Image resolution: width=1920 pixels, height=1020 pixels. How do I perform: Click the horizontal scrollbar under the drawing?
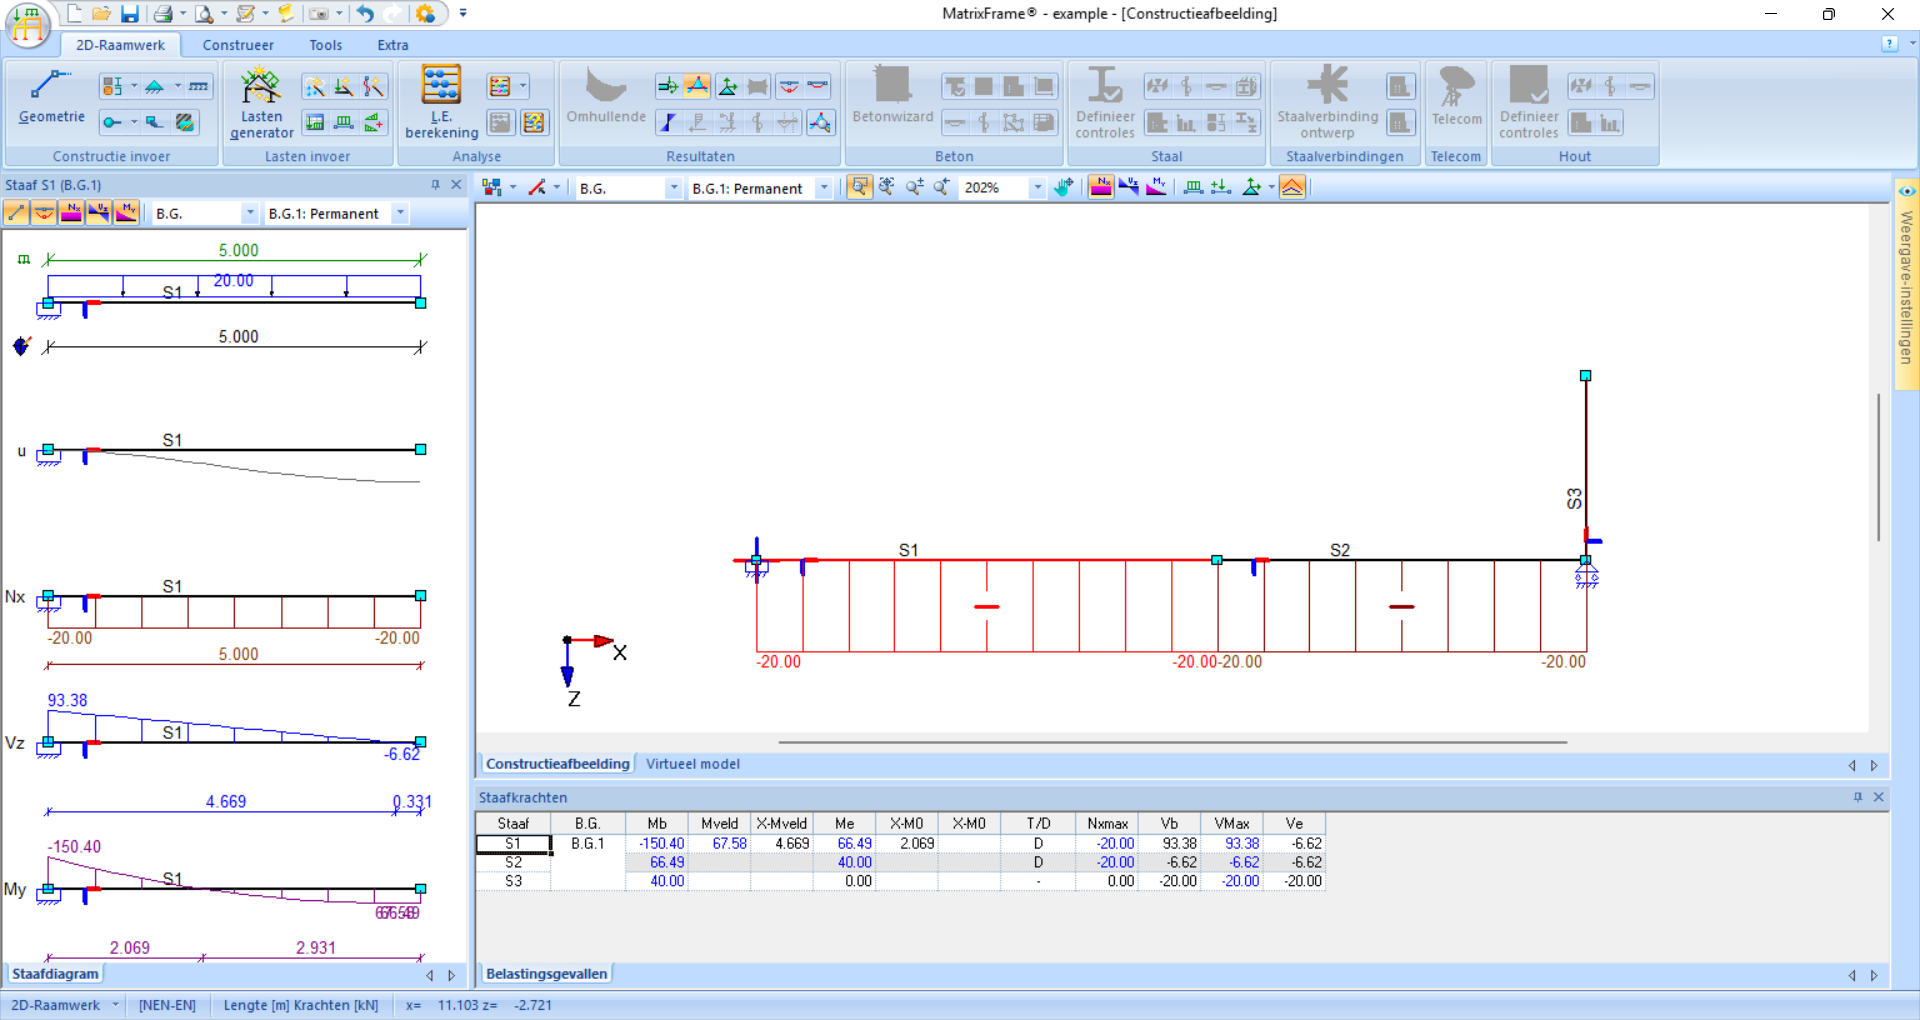pos(1172,742)
